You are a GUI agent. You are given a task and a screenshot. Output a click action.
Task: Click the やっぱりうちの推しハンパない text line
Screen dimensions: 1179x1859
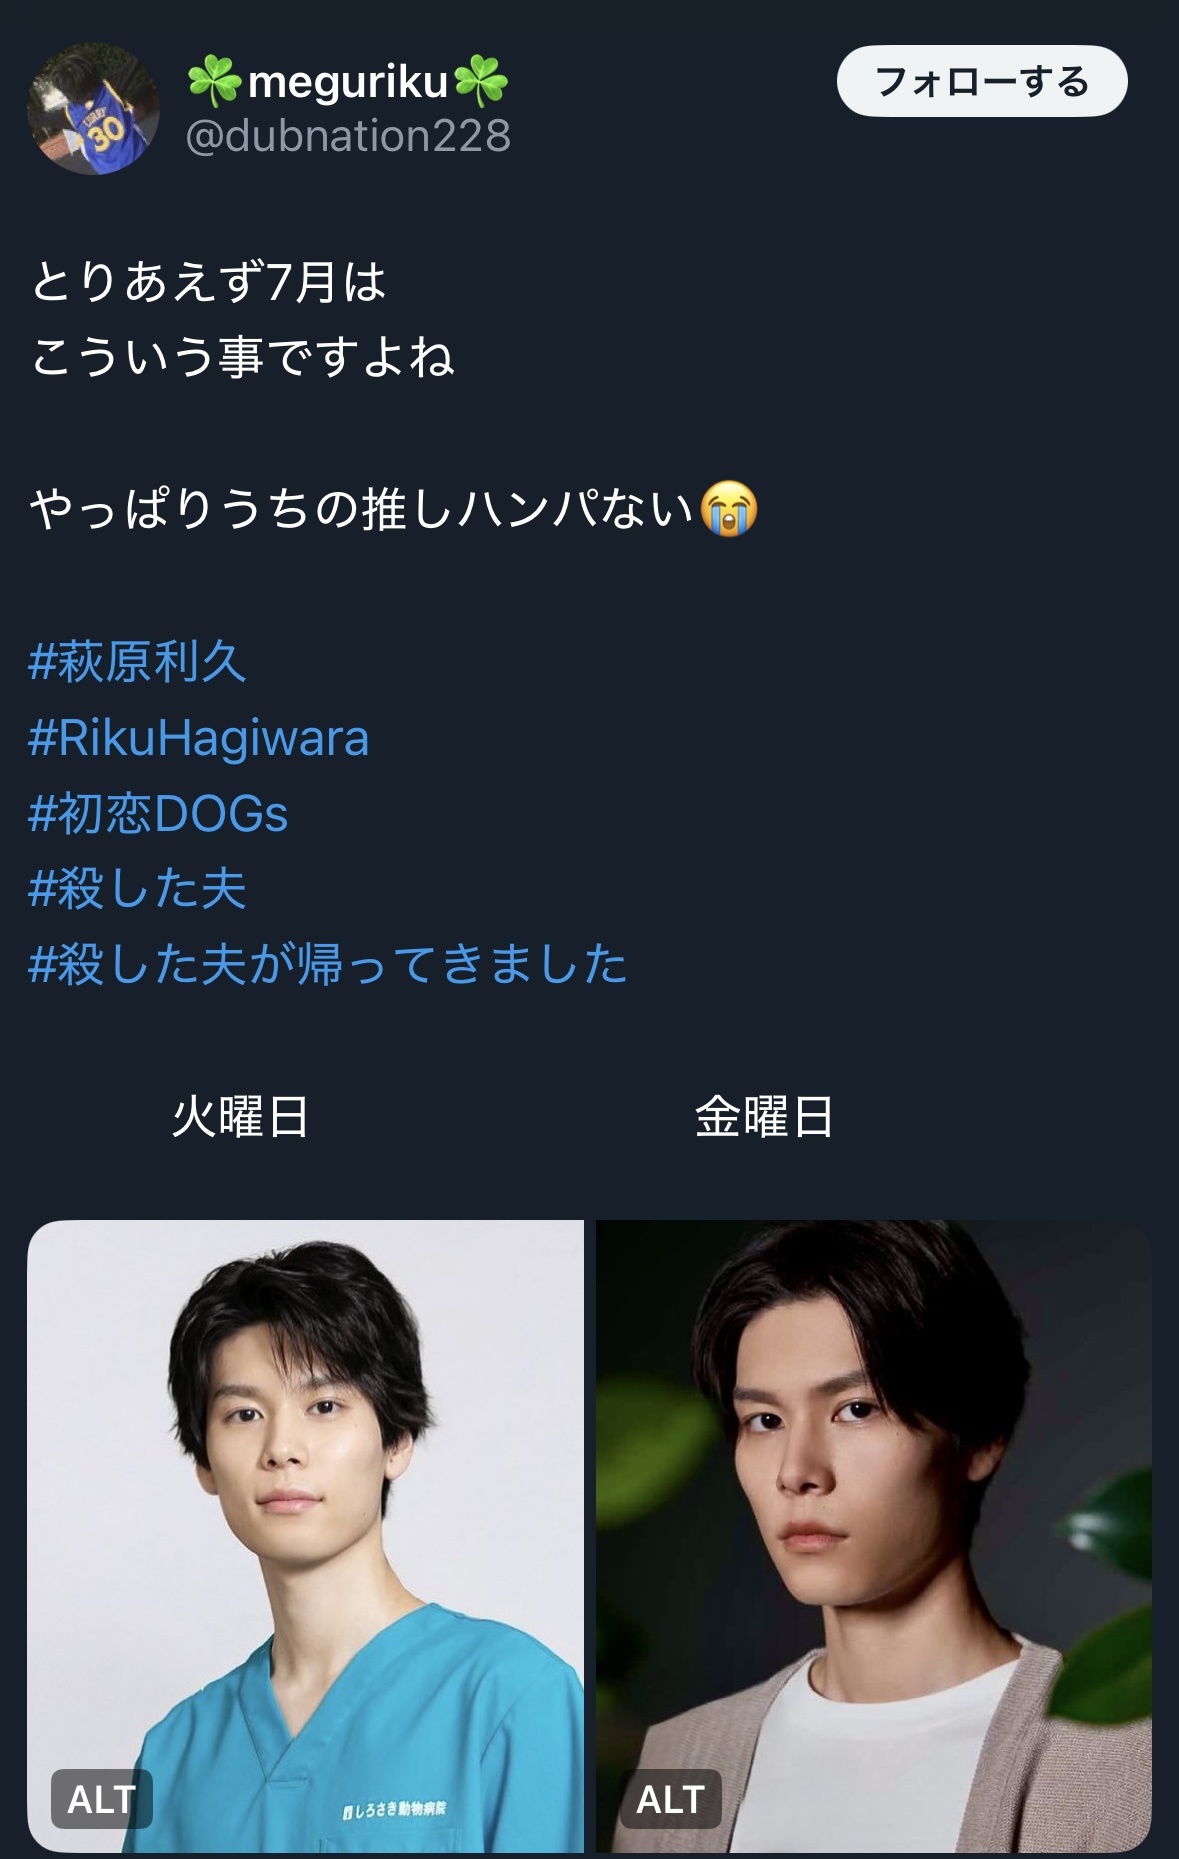click(x=362, y=509)
